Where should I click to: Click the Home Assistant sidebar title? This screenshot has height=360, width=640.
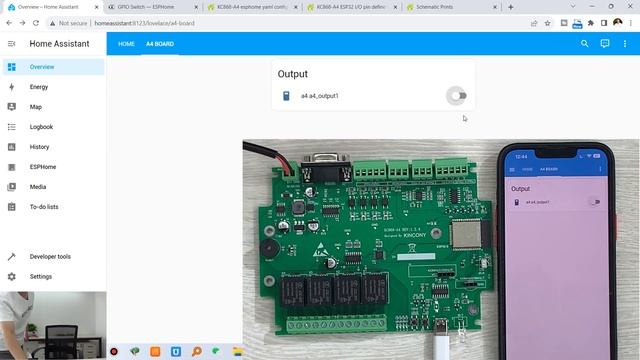(x=59, y=44)
